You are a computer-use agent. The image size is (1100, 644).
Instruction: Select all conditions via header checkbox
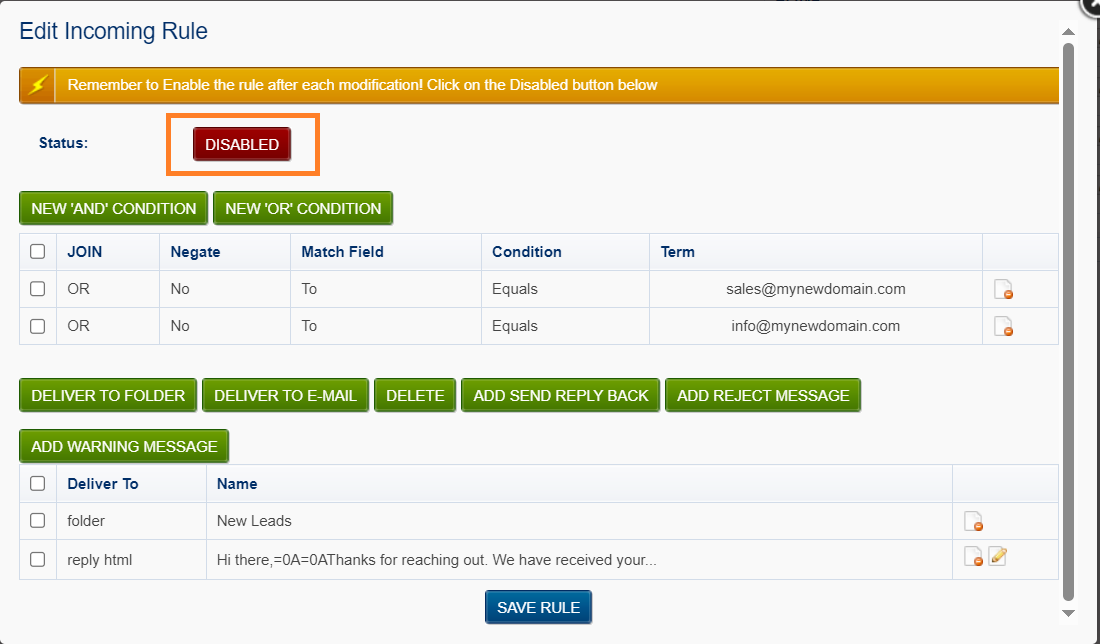[37, 251]
